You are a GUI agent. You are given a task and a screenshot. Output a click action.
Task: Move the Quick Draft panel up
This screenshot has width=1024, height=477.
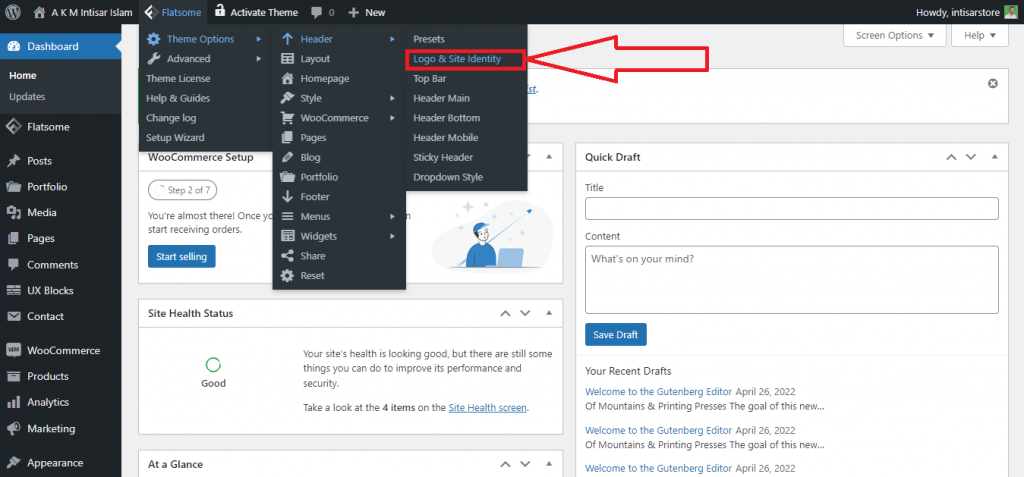pyautogui.click(x=952, y=157)
